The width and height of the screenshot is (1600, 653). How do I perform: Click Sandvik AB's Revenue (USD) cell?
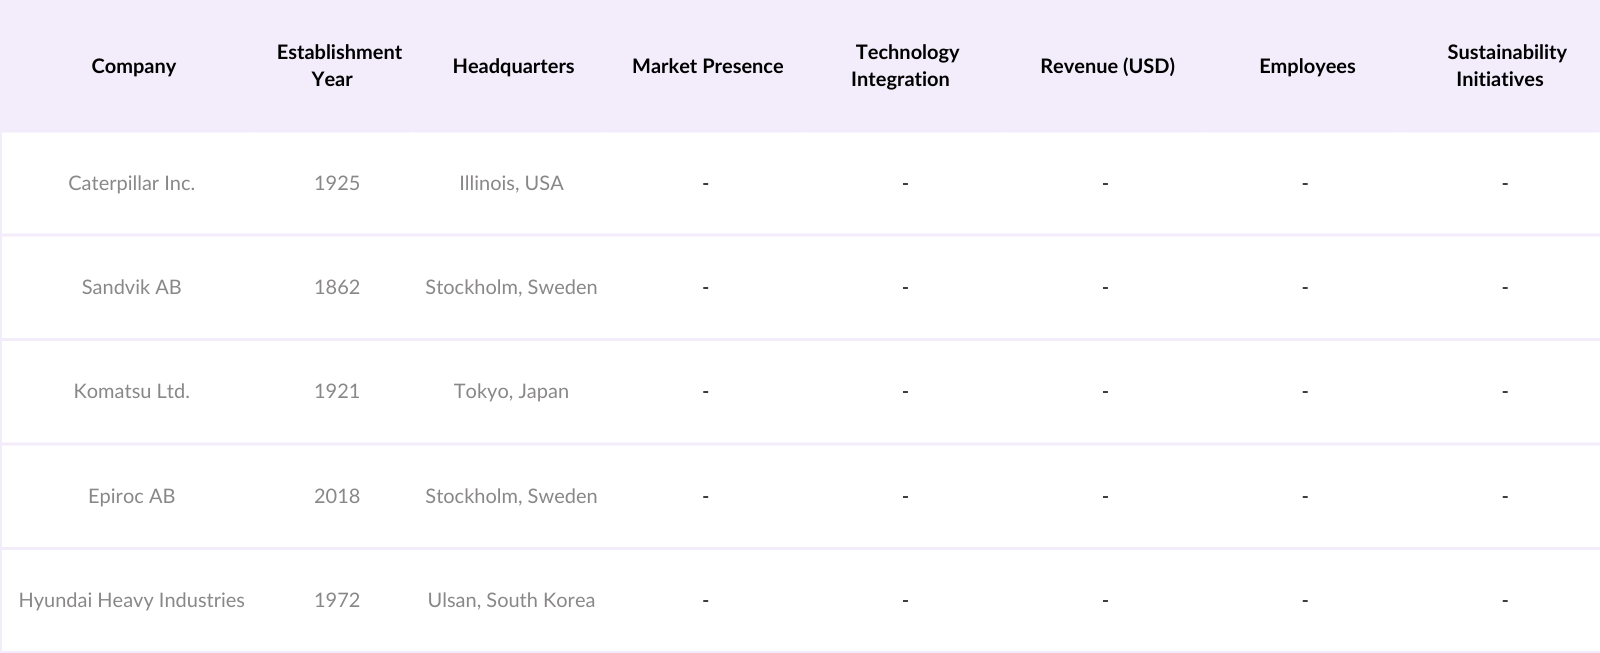[1105, 287]
